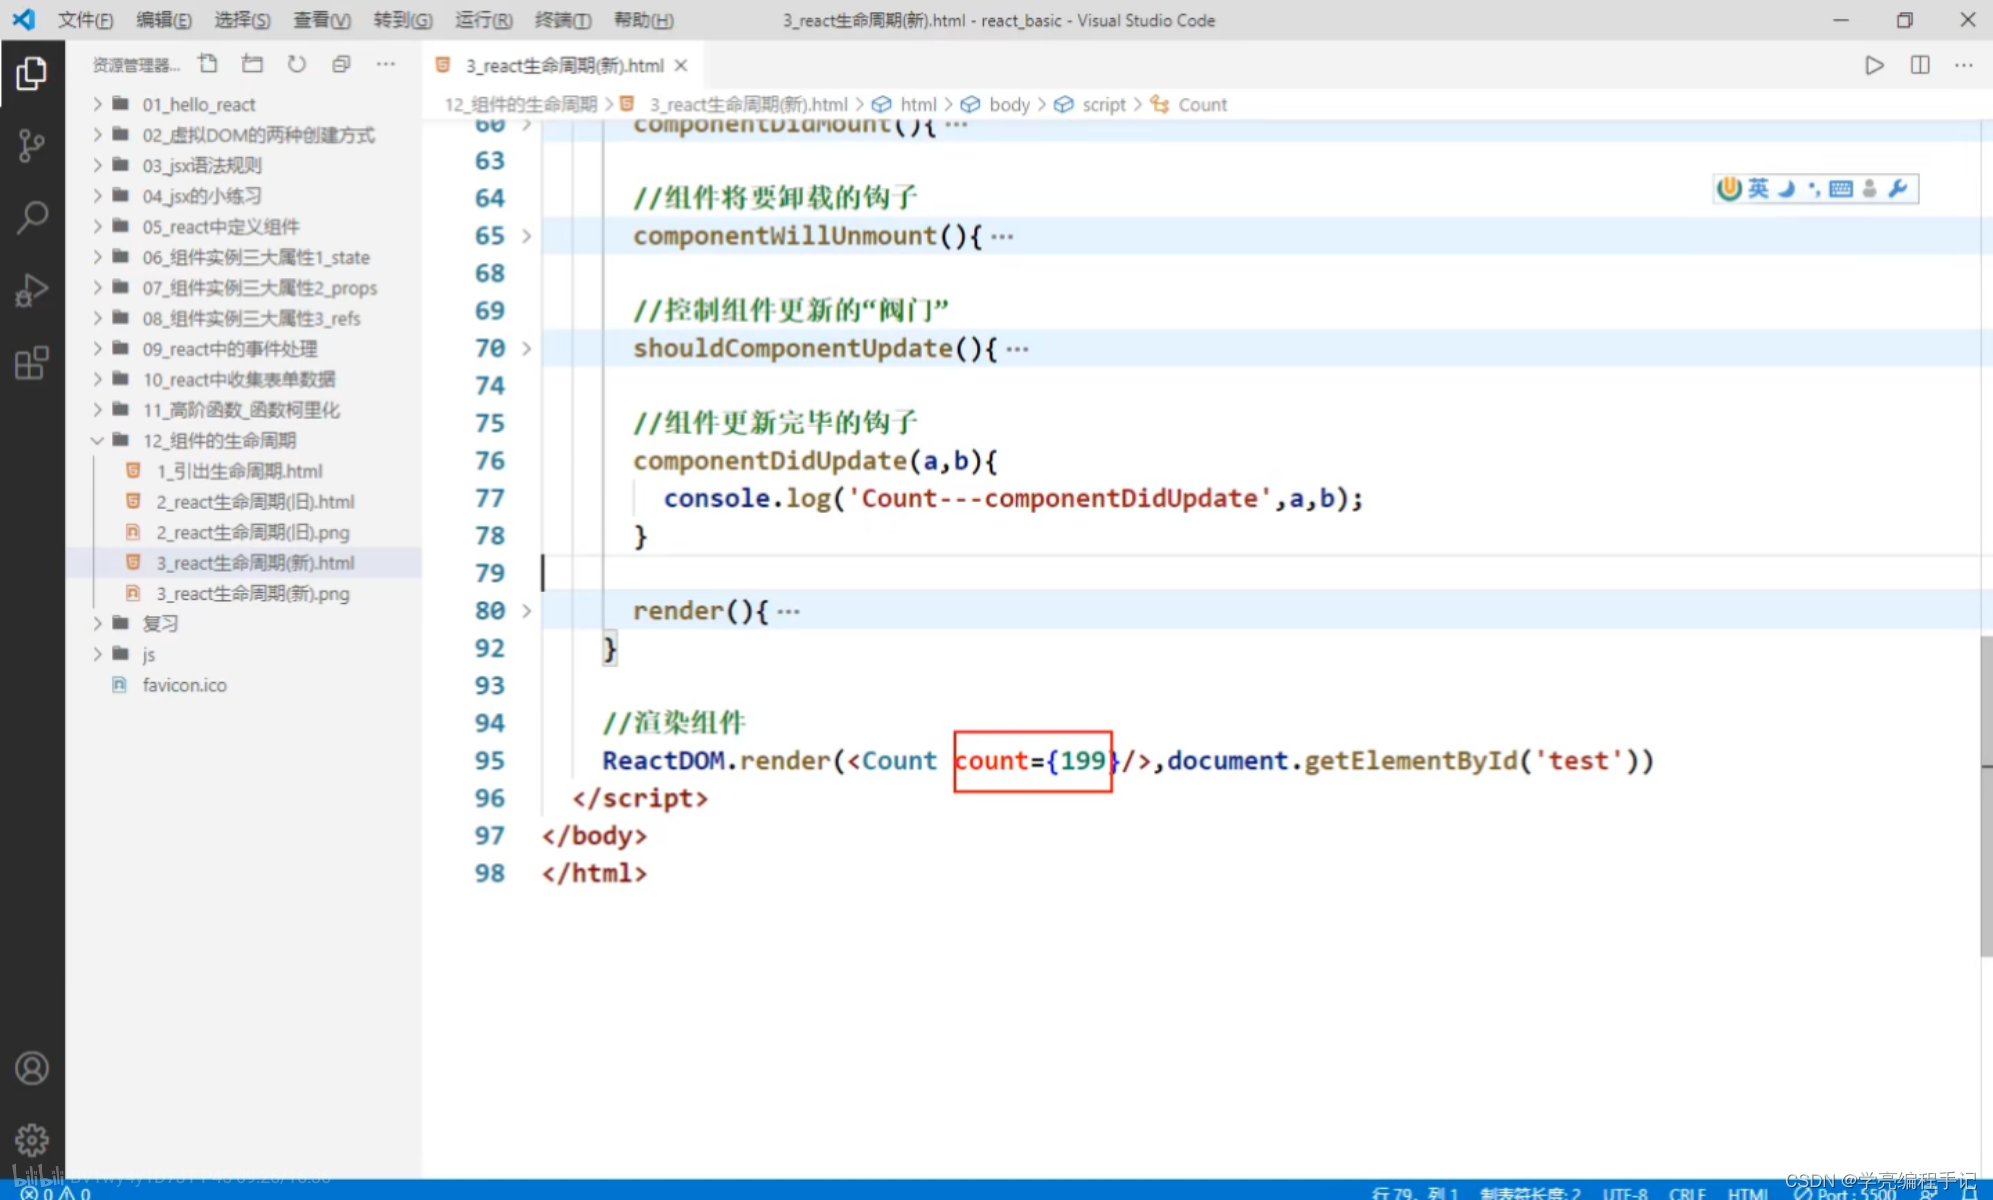Close the 3_react生命周期(新).html tab
1993x1200 pixels.
(x=681, y=65)
